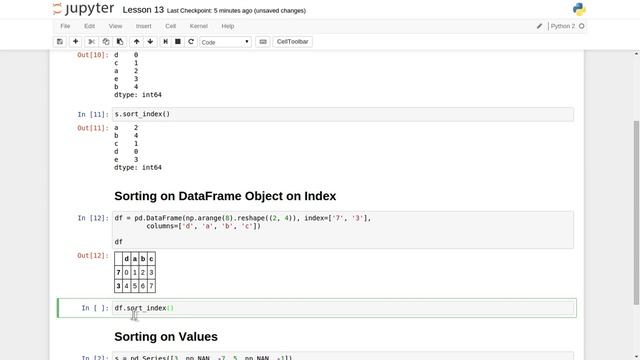640x360 pixels.
Task: Open the Kernel menu
Action: (199, 26)
